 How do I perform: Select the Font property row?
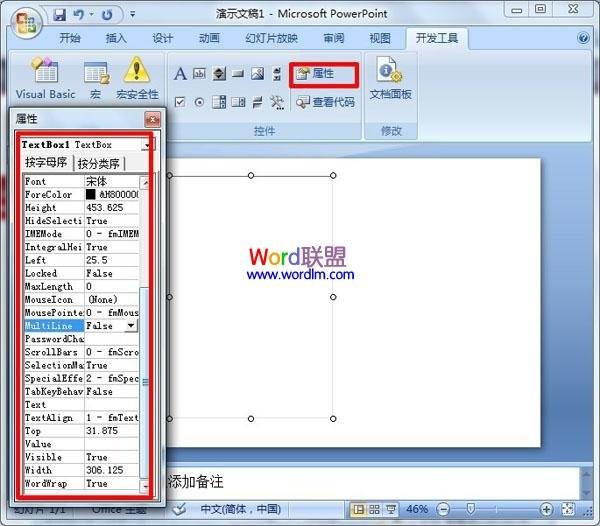click(x=81, y=181)
